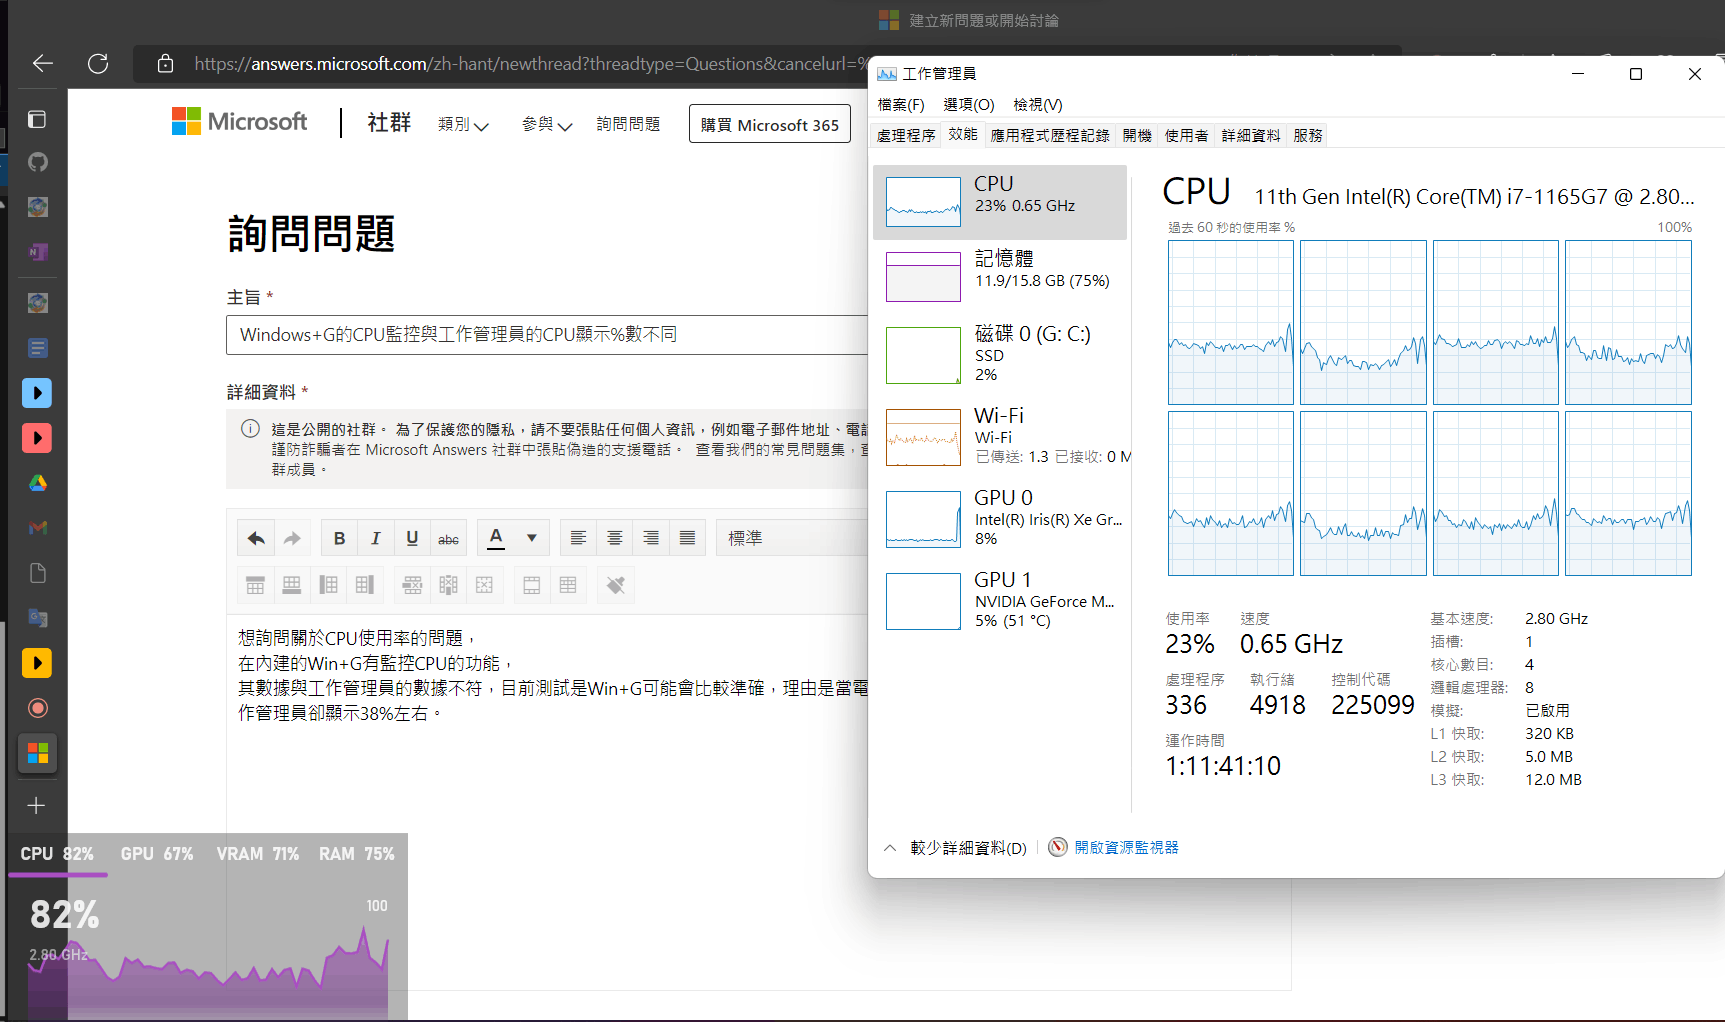Open the 開啟資源監視器 link

coord(1126,848)
